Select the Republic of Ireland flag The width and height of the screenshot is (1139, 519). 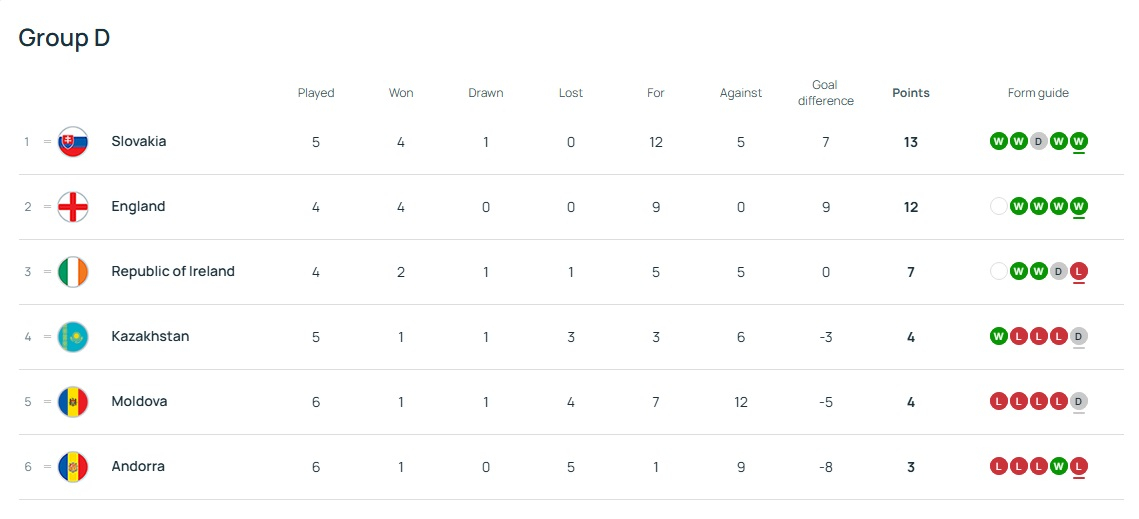[73, 272]
